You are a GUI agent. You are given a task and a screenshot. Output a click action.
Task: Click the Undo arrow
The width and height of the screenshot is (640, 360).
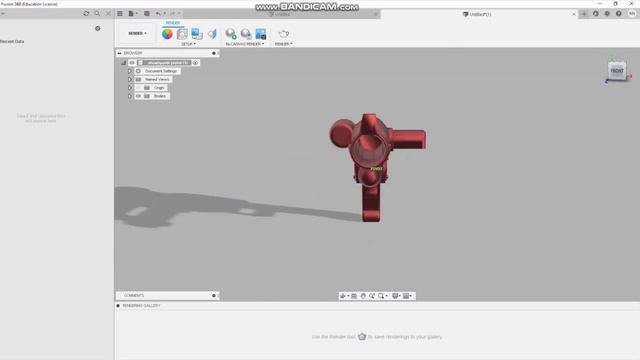(158, 13)
